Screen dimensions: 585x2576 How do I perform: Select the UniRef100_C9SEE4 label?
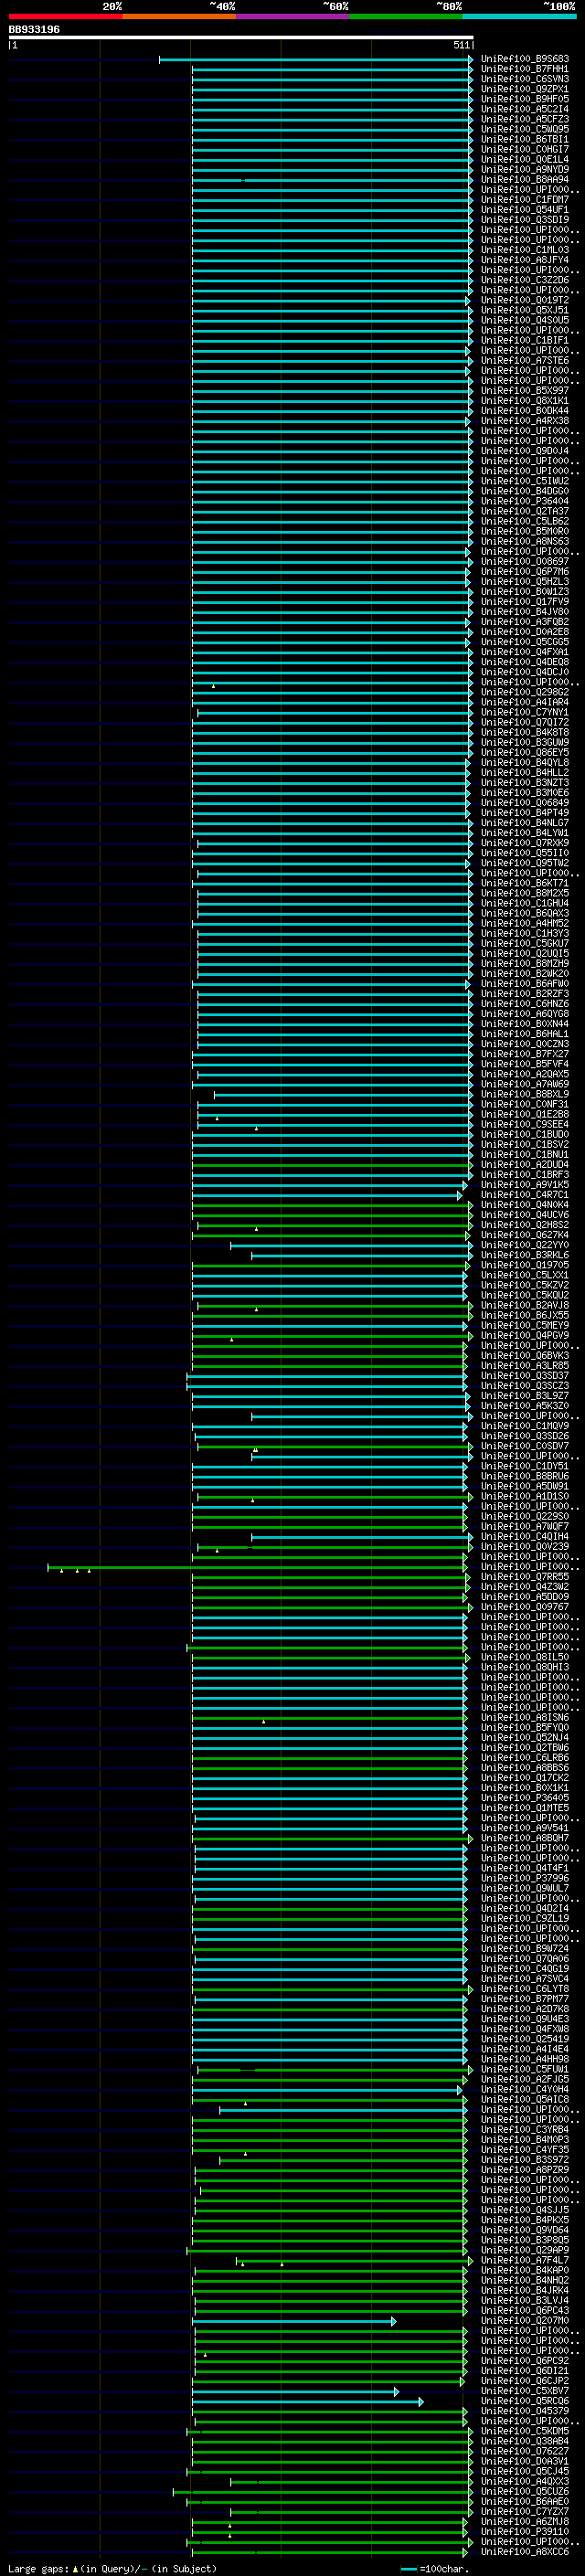click(525, 1124)
